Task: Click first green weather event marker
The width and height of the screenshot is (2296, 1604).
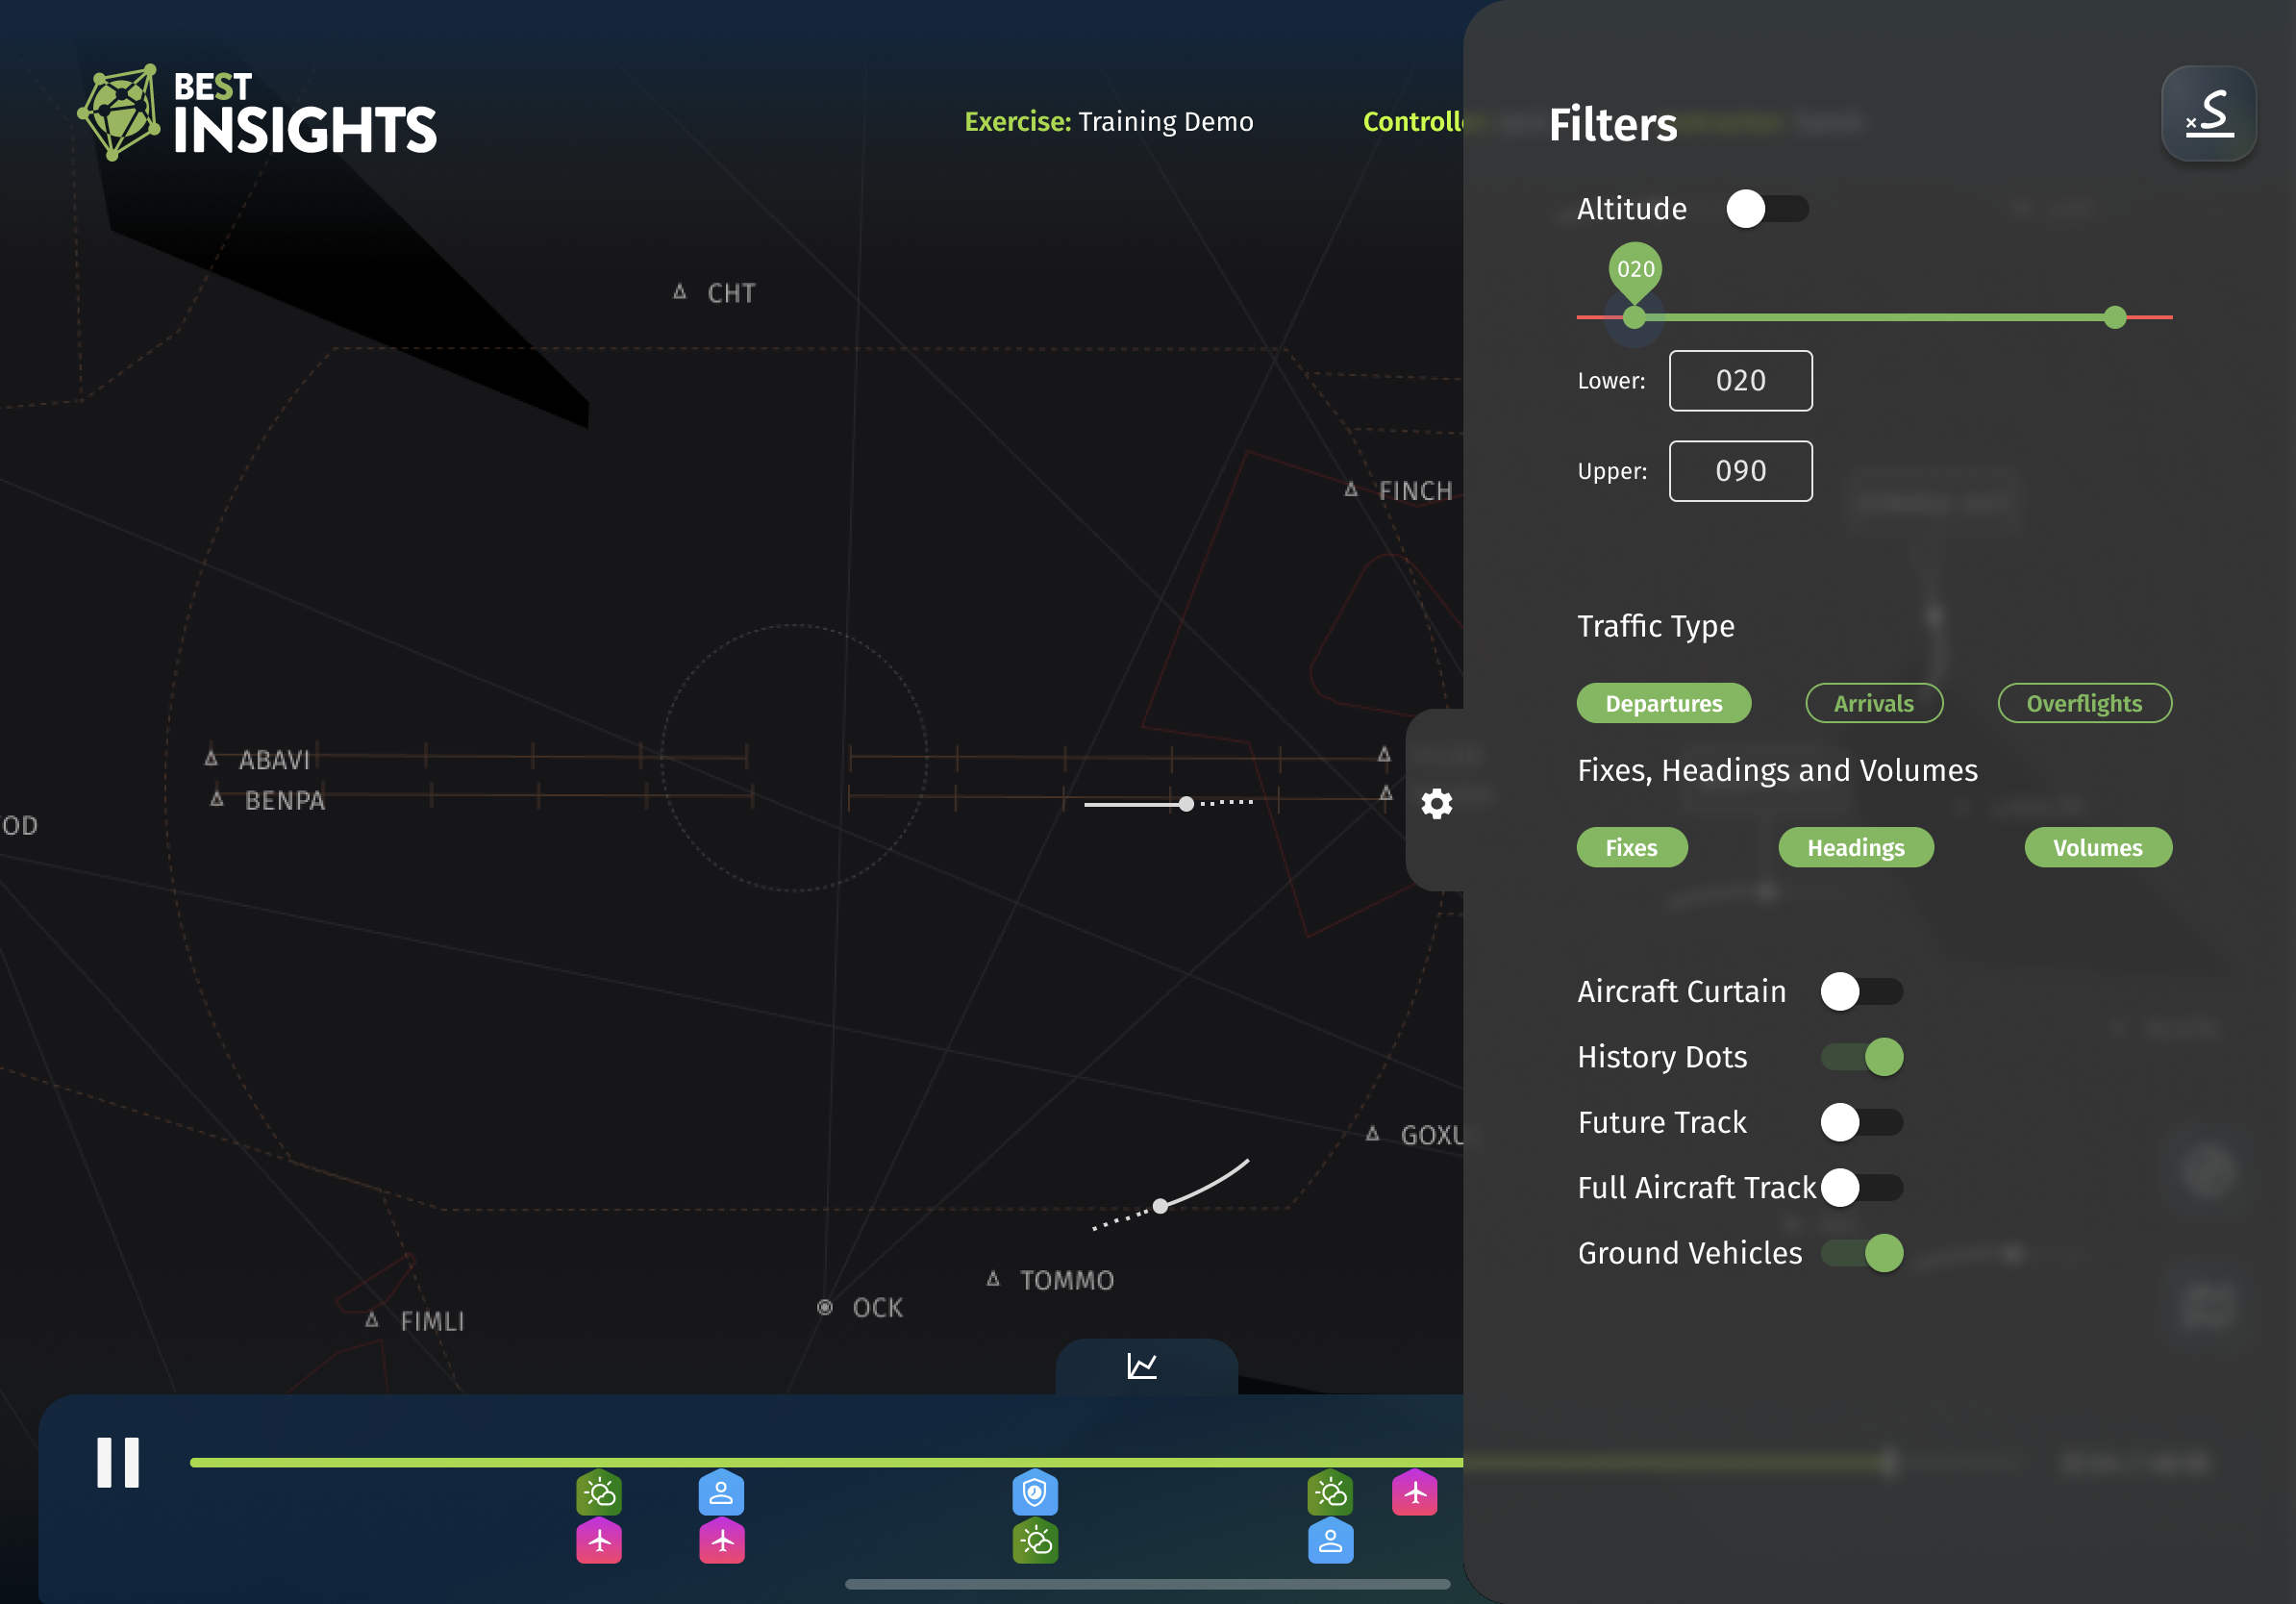Action: 599,1493
